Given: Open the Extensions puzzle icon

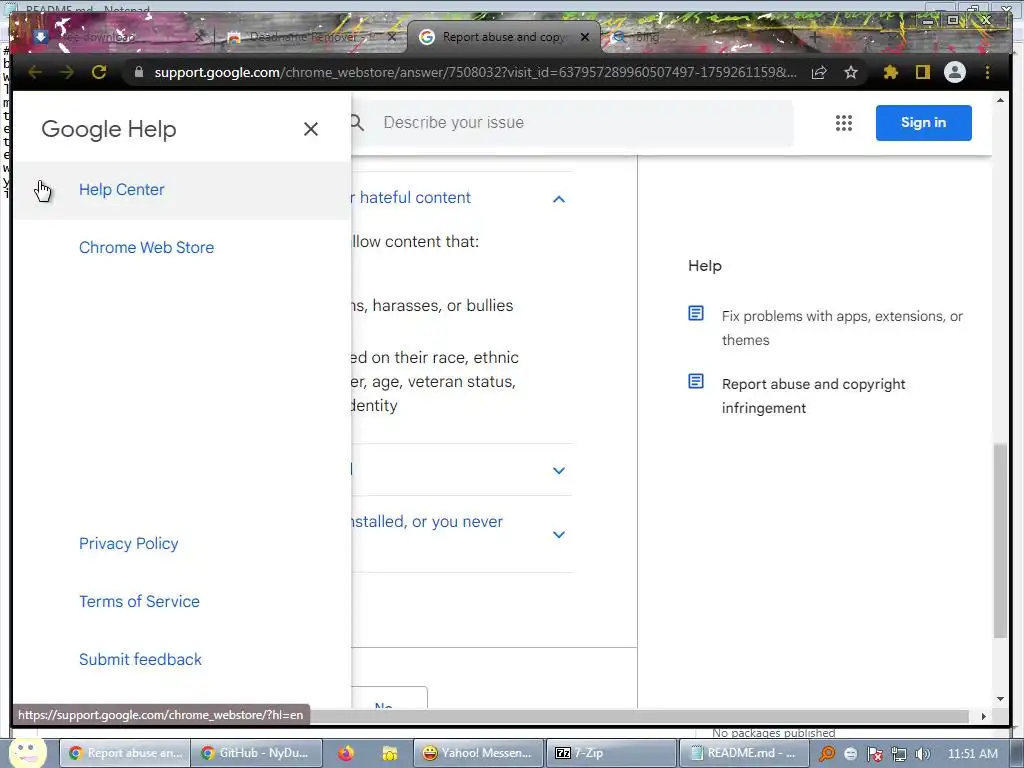Looking at the screenshot, I should pos(891,72).
